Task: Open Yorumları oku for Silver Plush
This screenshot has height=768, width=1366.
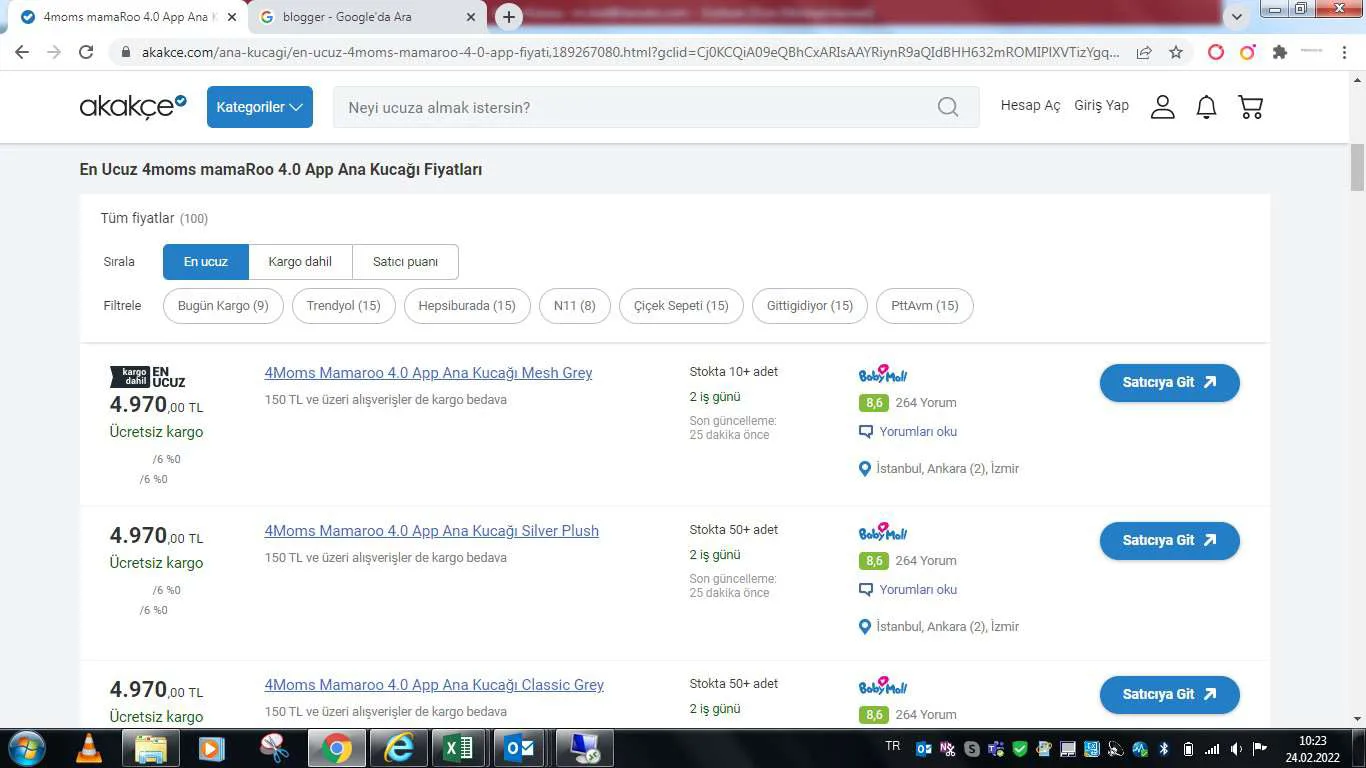Action: tap(908, 590)
